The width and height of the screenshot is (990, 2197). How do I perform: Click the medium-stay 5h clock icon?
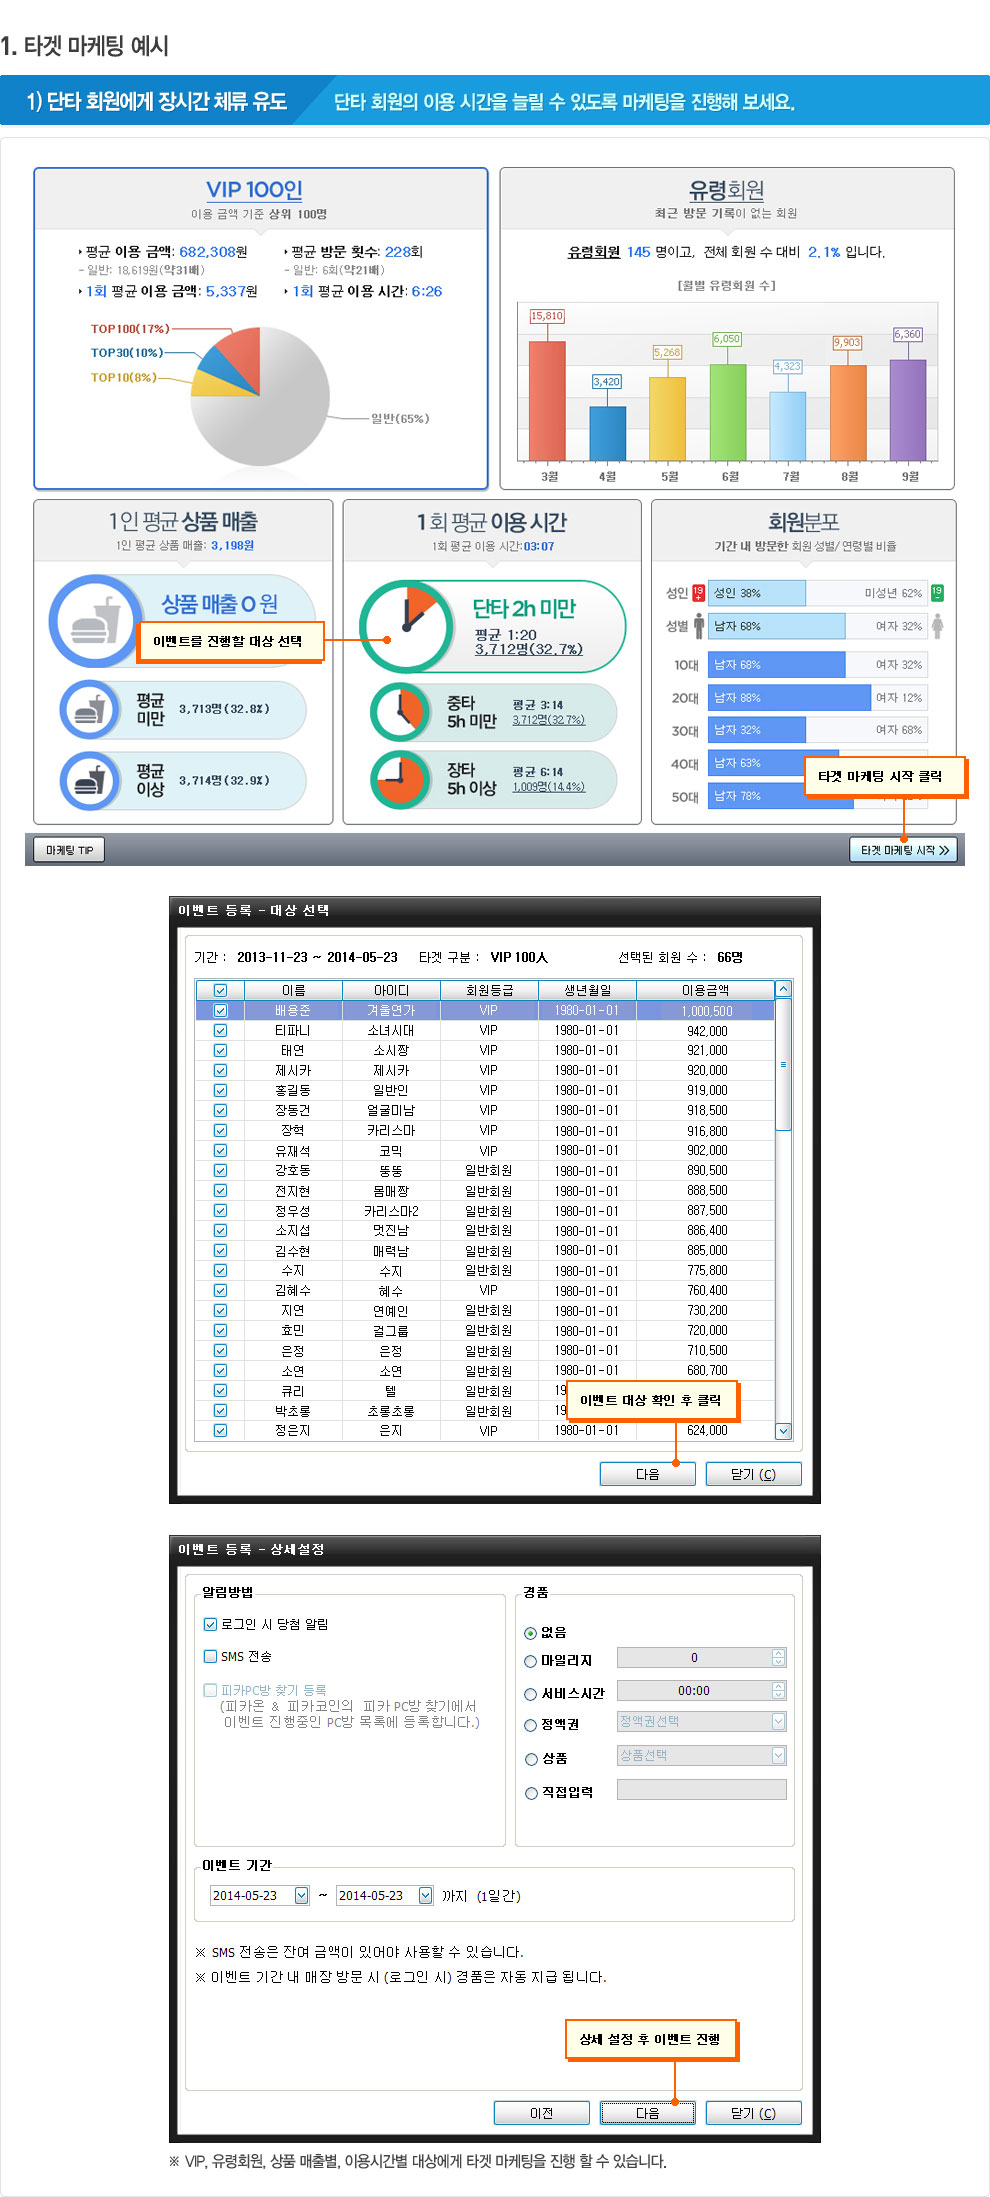(x=400, y=712)
